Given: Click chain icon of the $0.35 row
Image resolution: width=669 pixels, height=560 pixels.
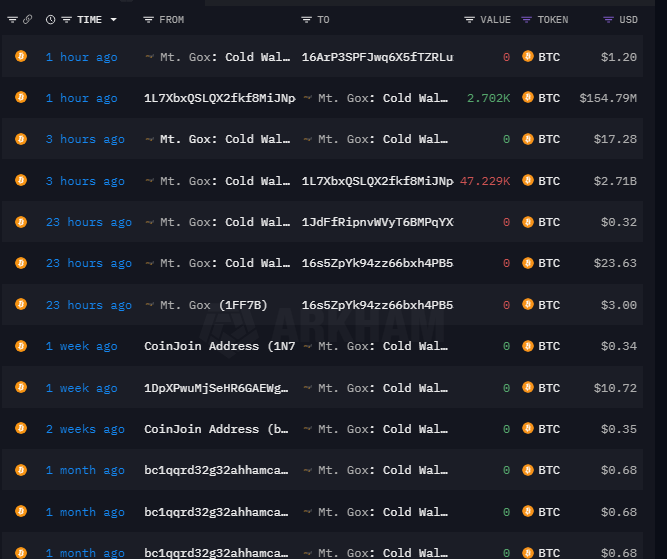Looking at the screenshot, I should pyautogui.click(x=21, y=428).
